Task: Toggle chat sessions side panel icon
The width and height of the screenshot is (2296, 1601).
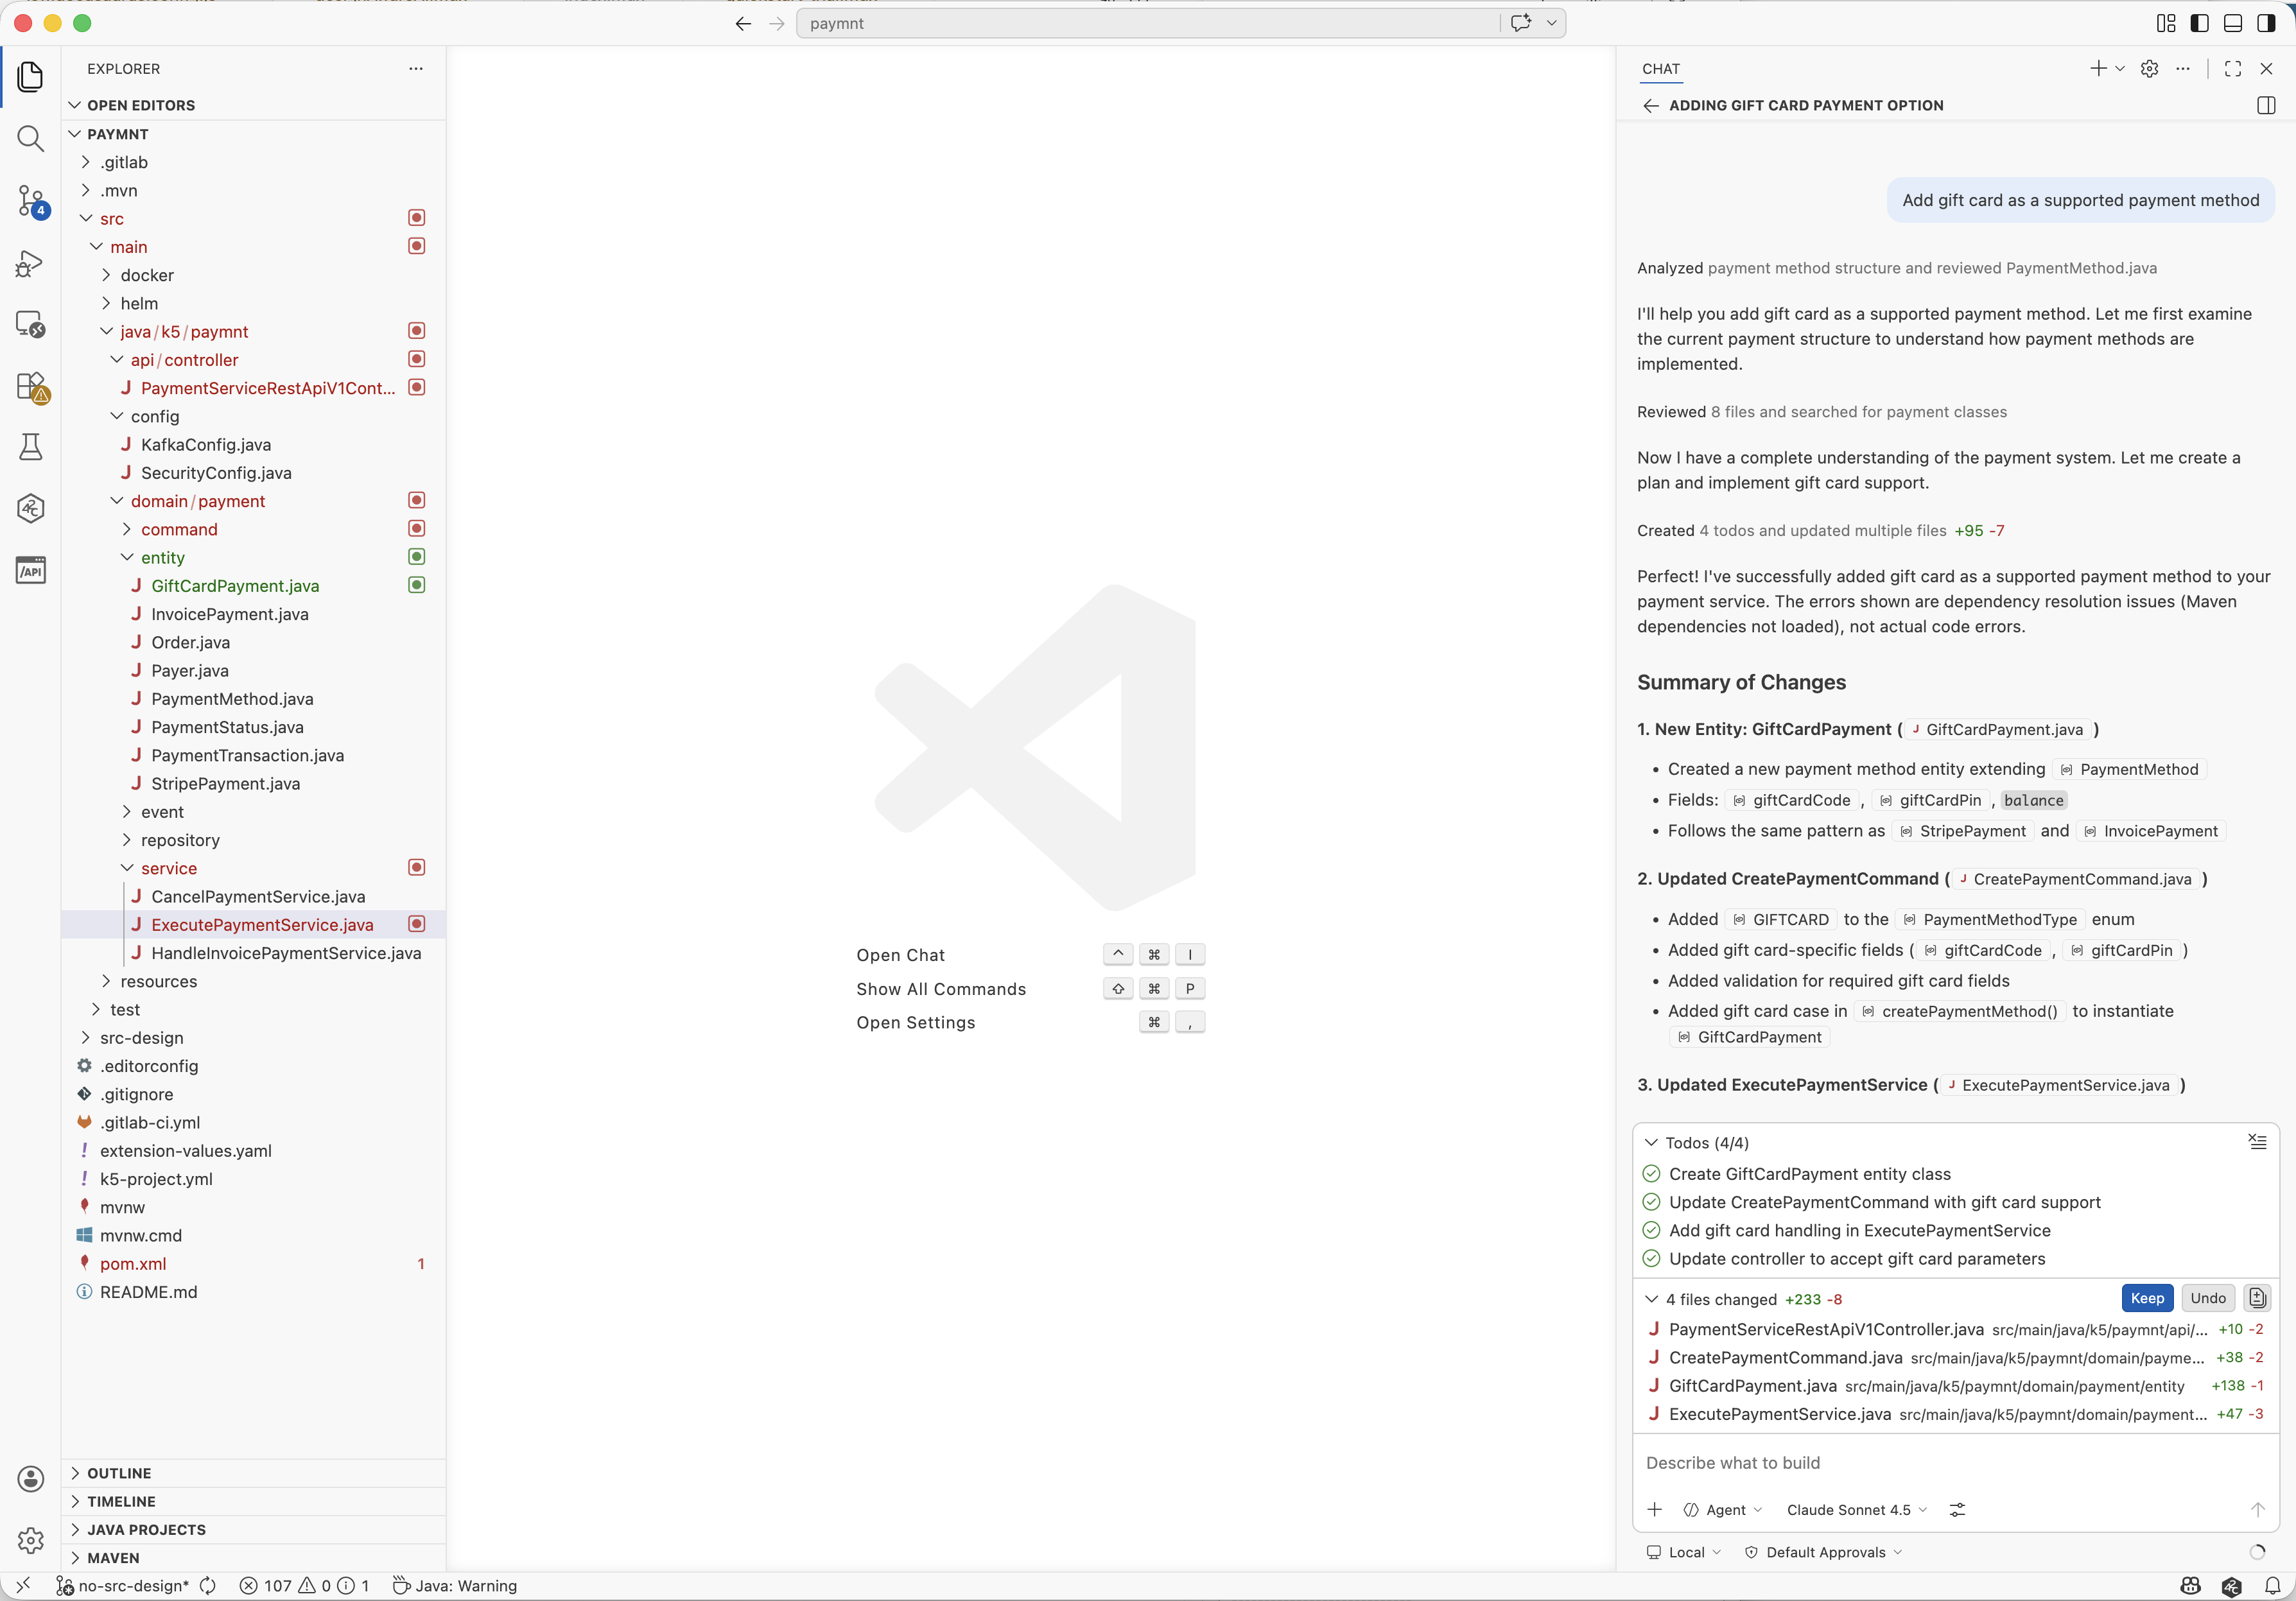Action: (x=2266, y=105)
